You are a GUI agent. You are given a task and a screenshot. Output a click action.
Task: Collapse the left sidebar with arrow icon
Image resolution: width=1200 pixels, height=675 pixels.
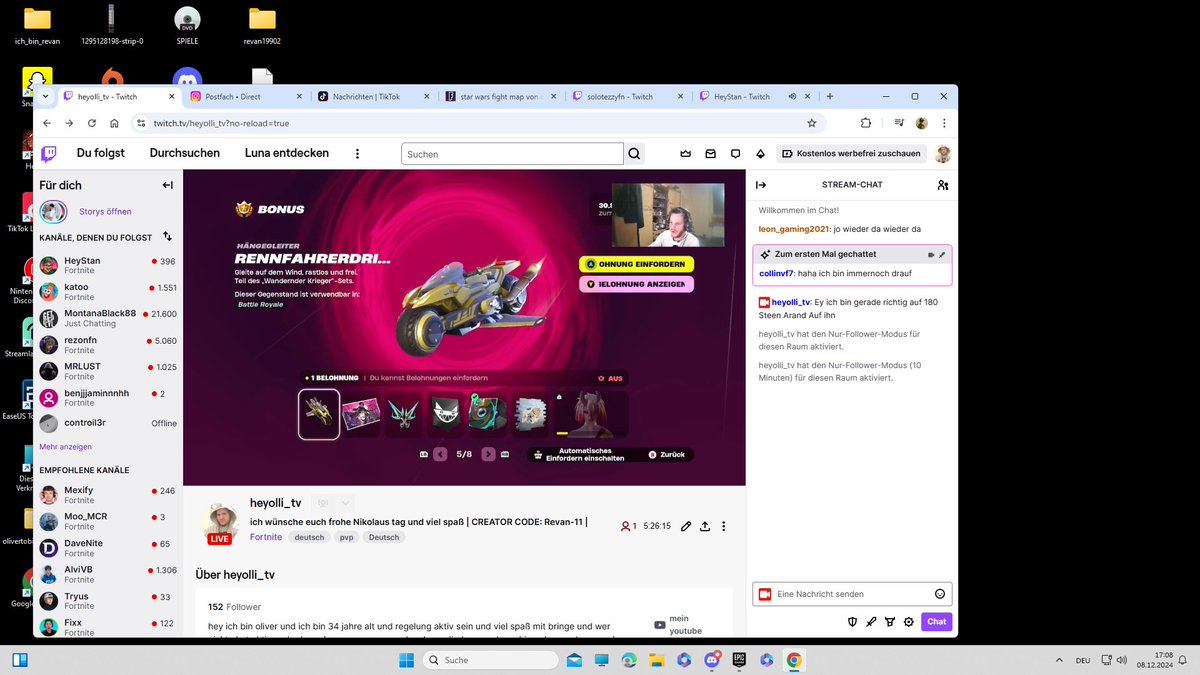point(167,185)
